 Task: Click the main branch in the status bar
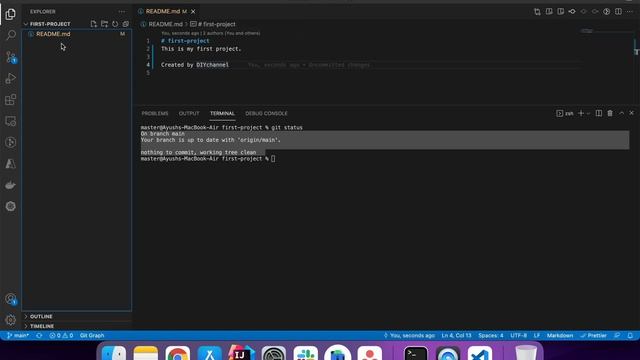(x=18, y=336)
